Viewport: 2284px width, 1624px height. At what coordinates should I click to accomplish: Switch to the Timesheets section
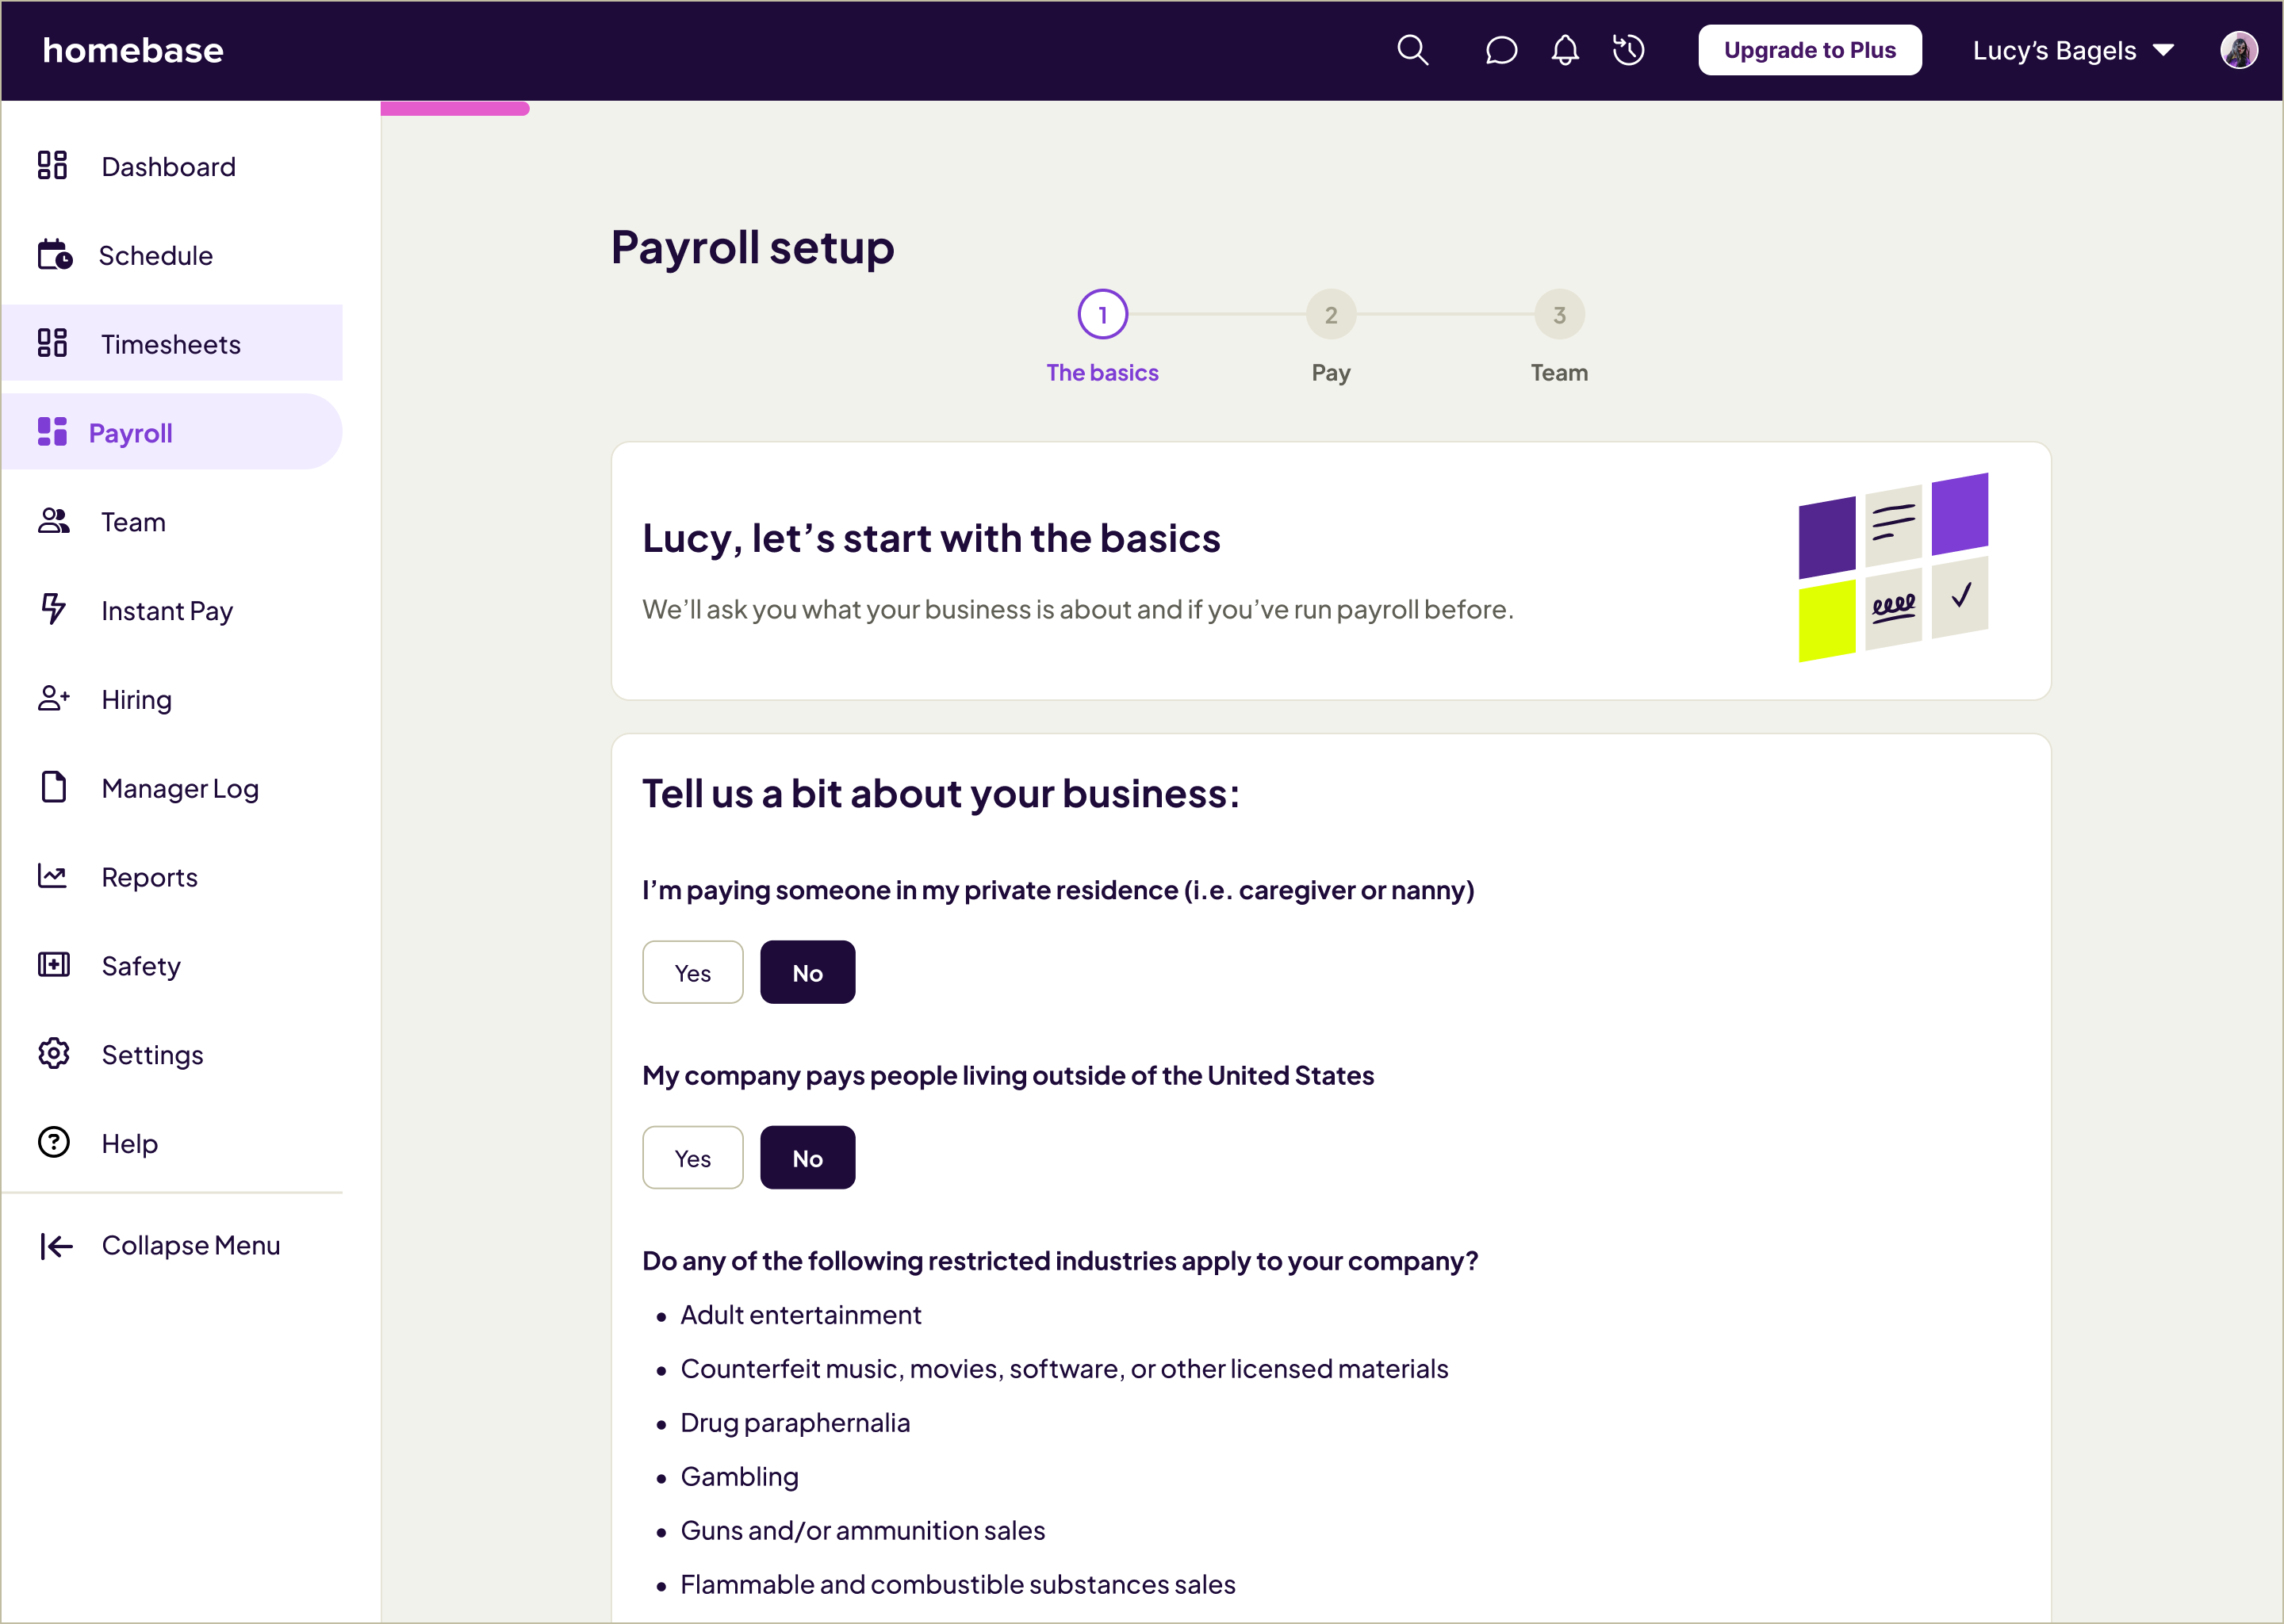[x=170, y=343]
